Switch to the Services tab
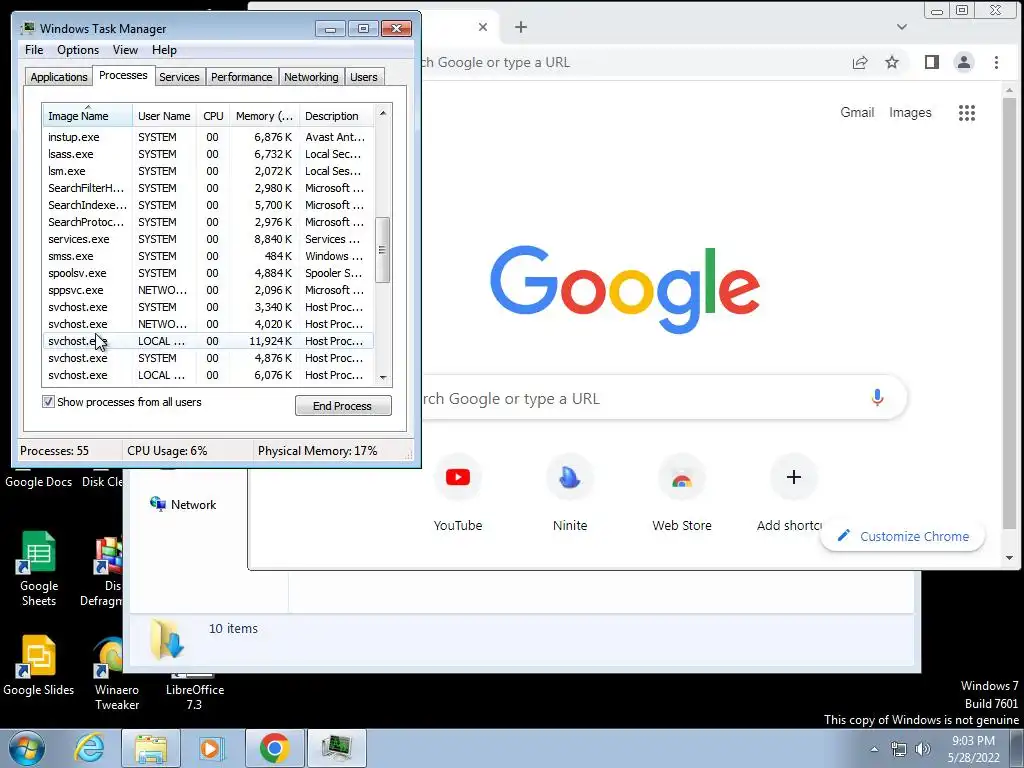The height and width of the screenshot is (768, 1024). 179,77
